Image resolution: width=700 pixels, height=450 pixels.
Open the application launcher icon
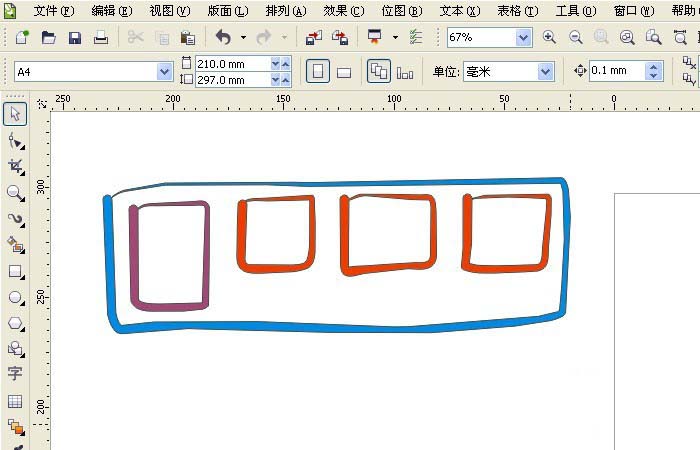pos(375,37)
